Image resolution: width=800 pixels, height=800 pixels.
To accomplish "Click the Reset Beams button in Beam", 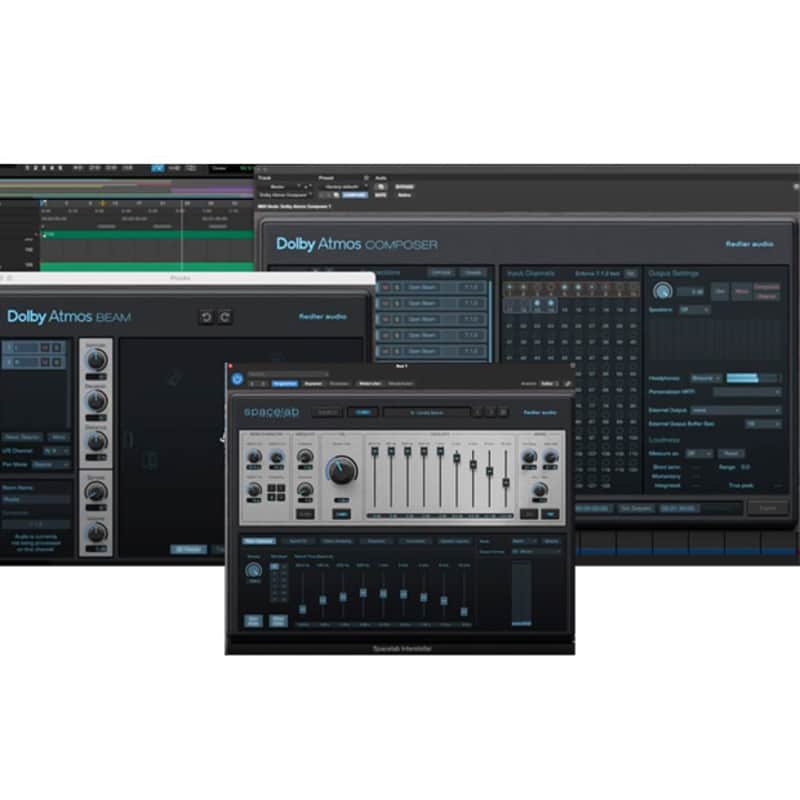I will [22, 437].
